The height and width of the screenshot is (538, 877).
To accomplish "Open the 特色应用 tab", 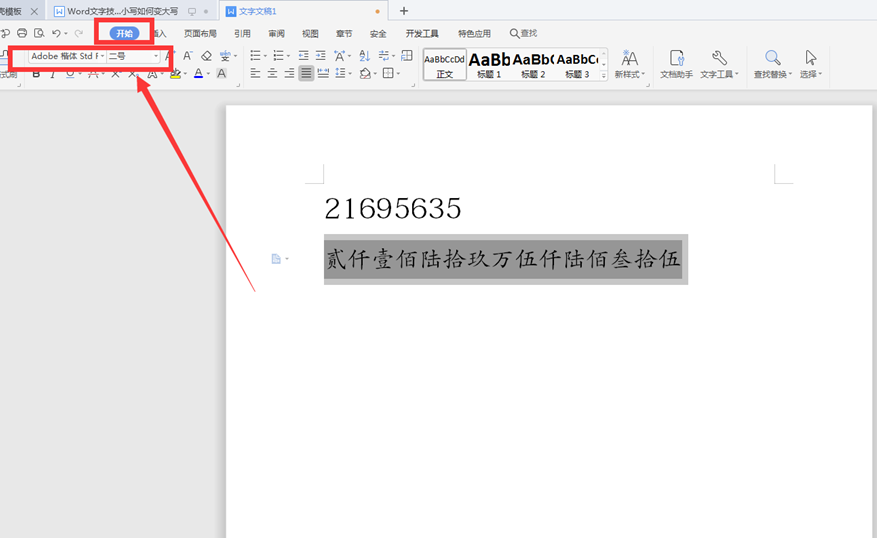I will click(x=474, y=34).
